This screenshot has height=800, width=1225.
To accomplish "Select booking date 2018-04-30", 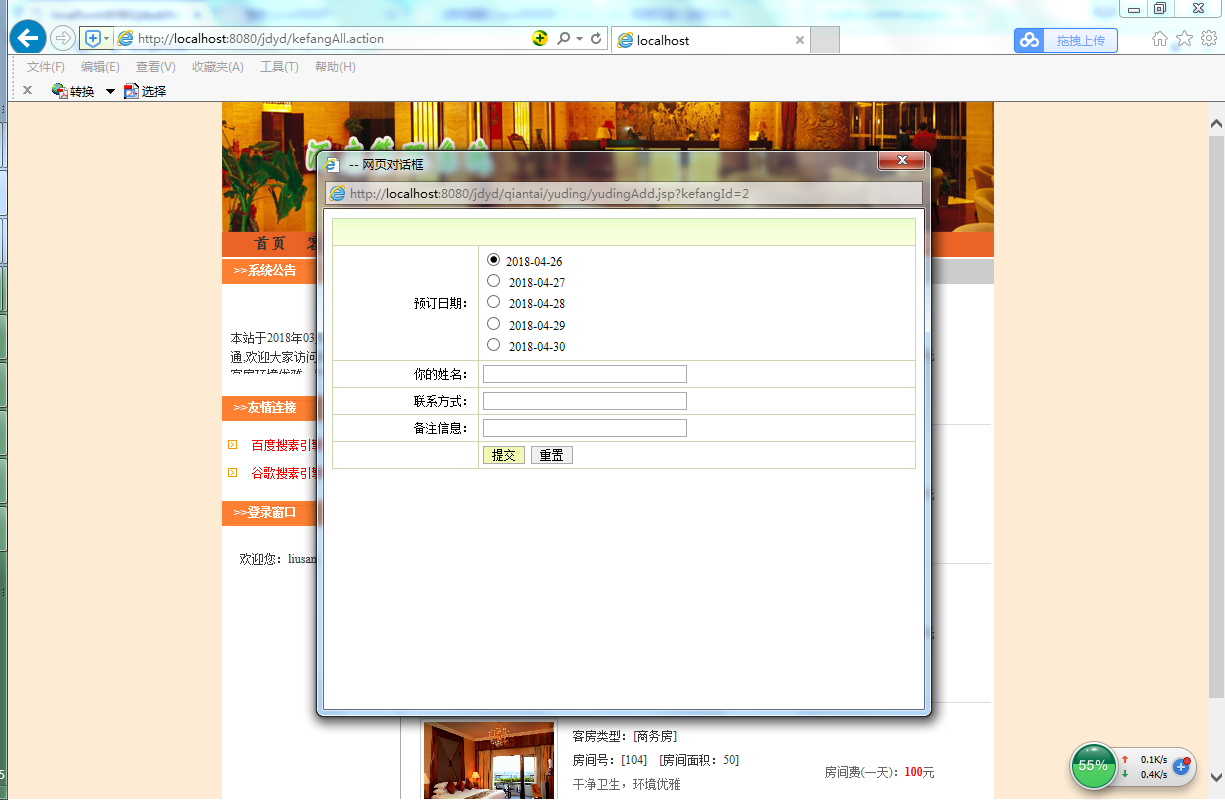I will pyautogui.click(x=493, y=344).
